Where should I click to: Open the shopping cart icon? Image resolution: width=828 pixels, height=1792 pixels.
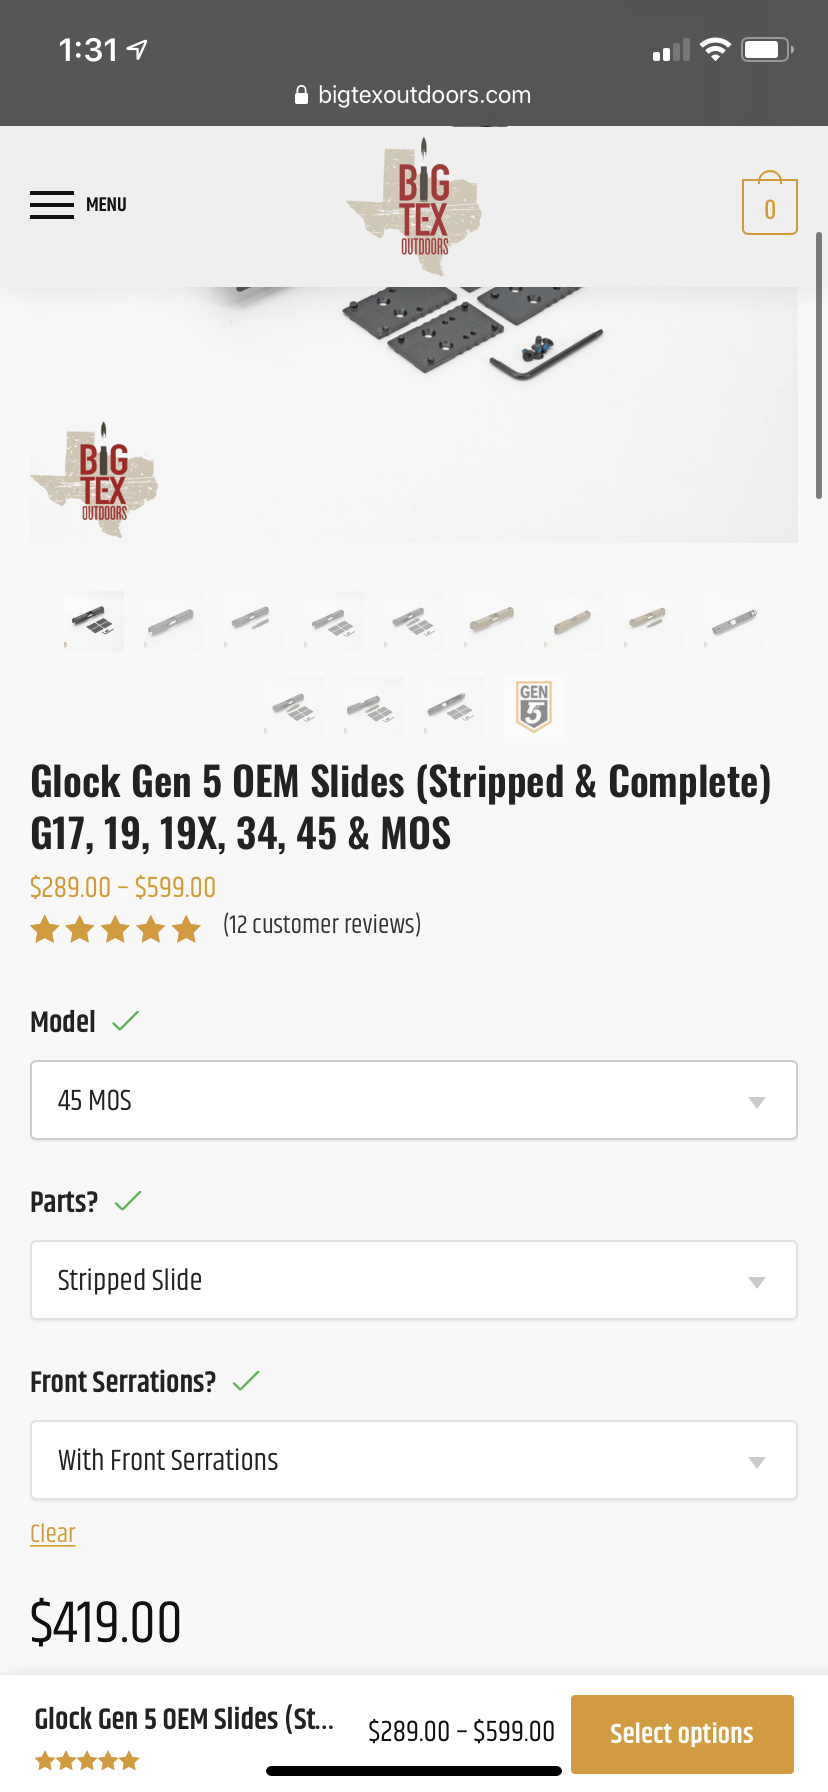769,205
